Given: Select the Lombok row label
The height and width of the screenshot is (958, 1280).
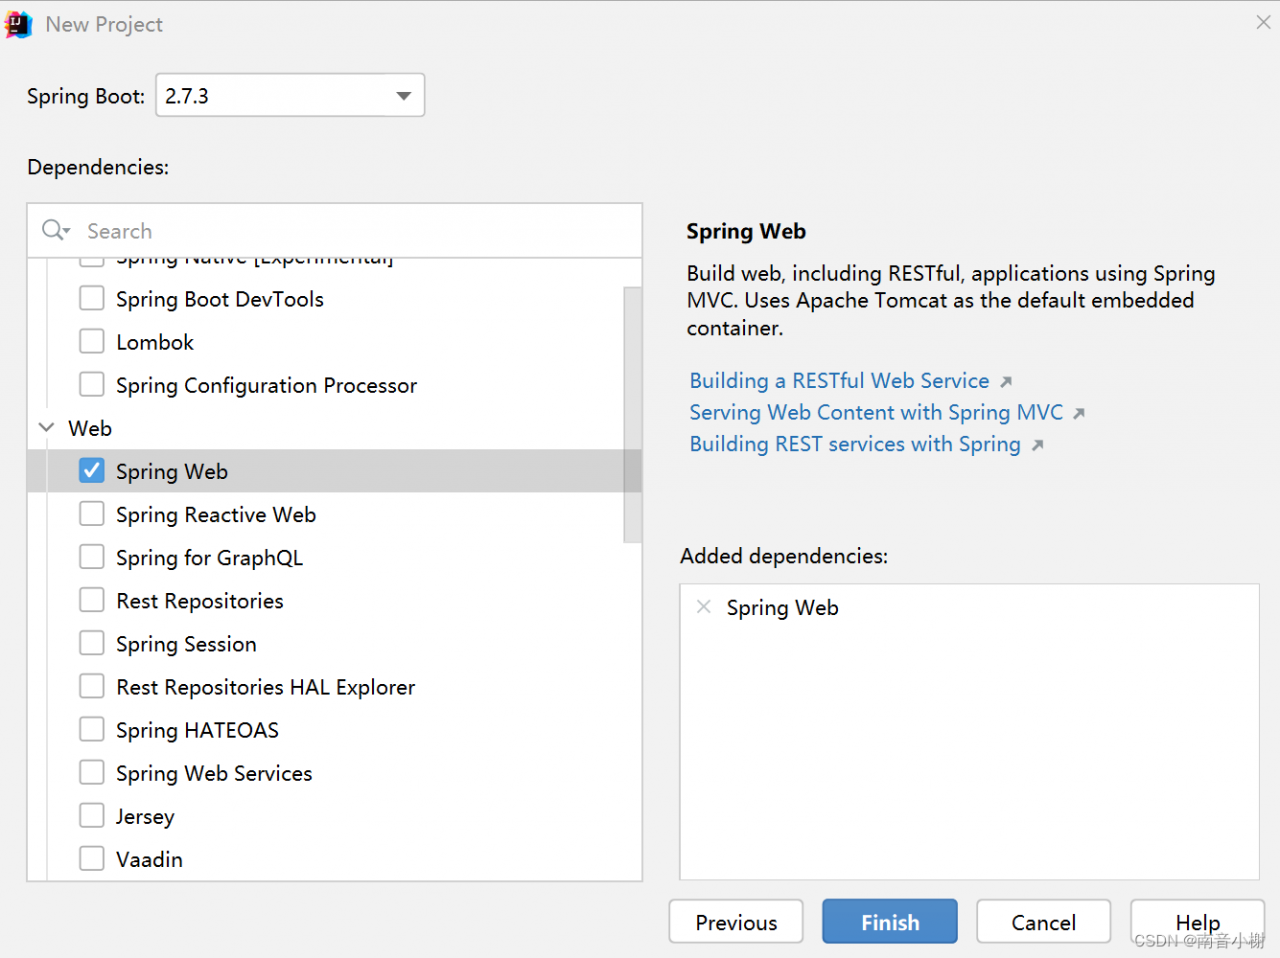Looking at the screenshot, I should pyautogui.click(x=155, y=342).
